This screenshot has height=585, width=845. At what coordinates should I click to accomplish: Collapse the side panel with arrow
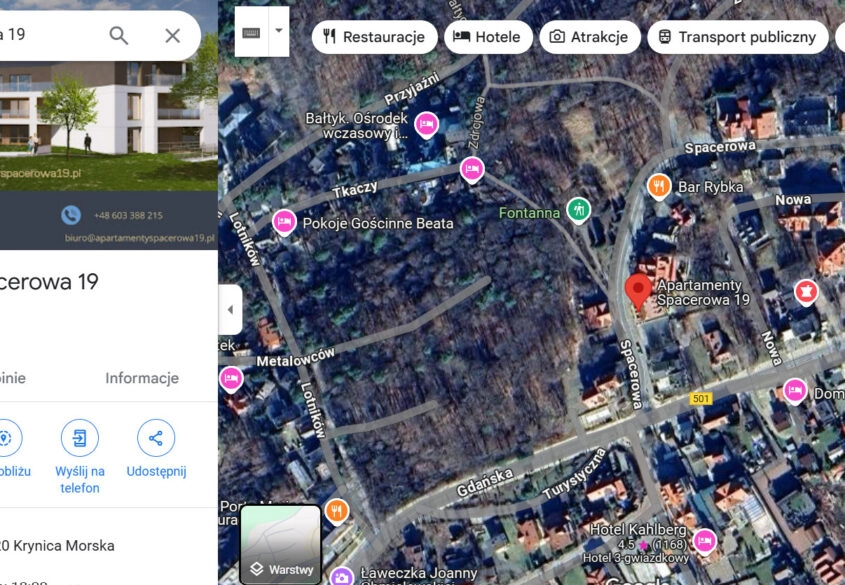coord(230,310)
